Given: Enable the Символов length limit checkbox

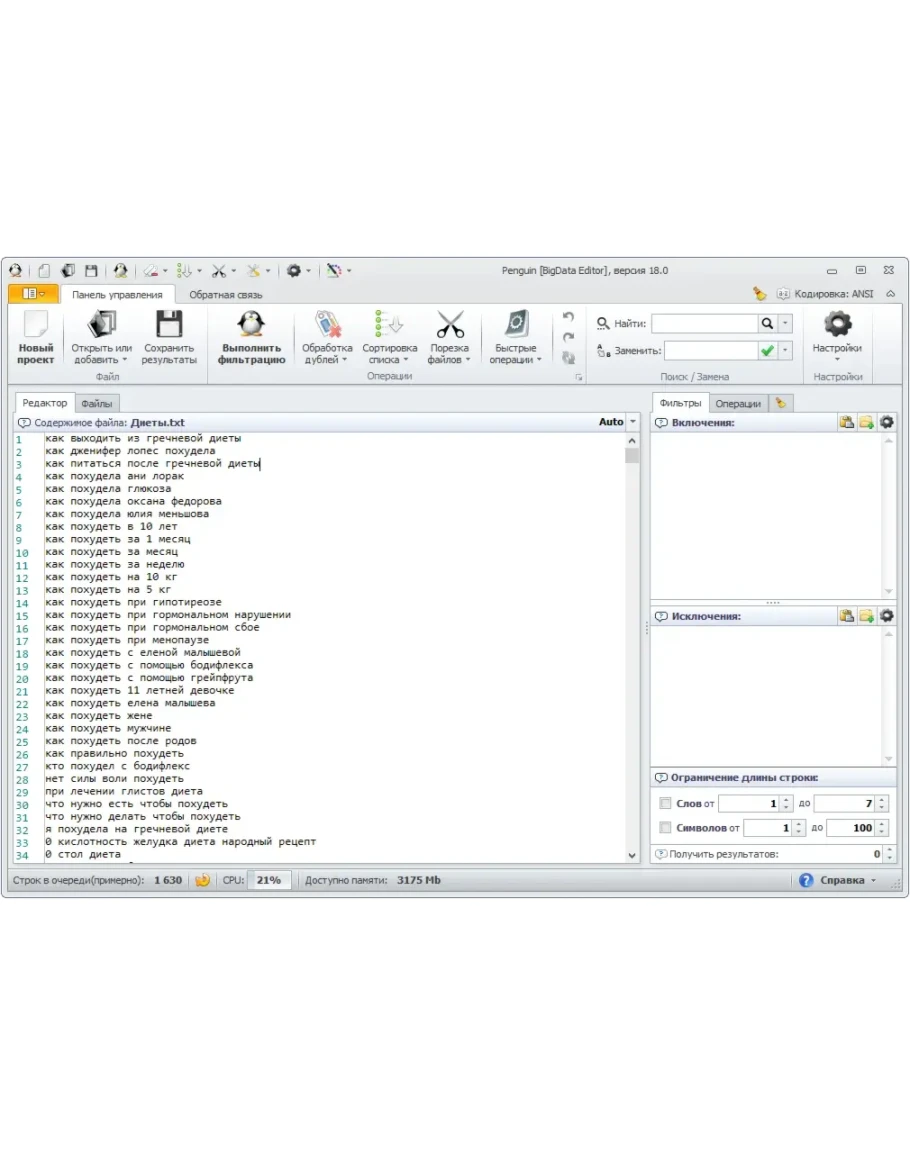Looking at the screenshot, I should coord(666,828).
